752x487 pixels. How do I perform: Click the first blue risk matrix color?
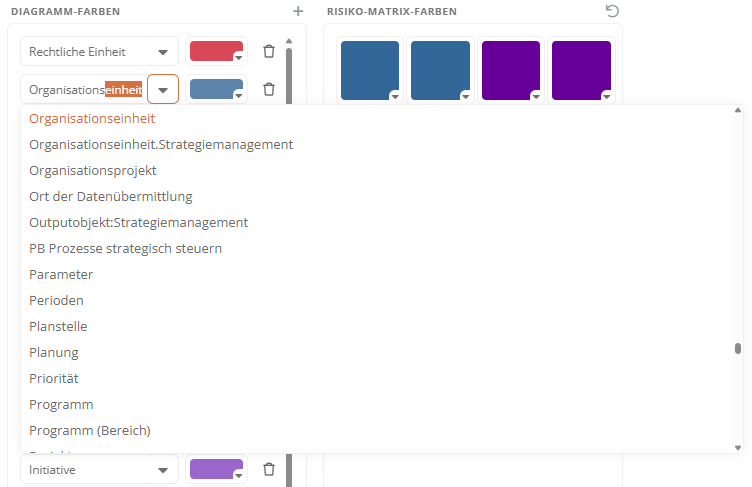coord(369,70)
